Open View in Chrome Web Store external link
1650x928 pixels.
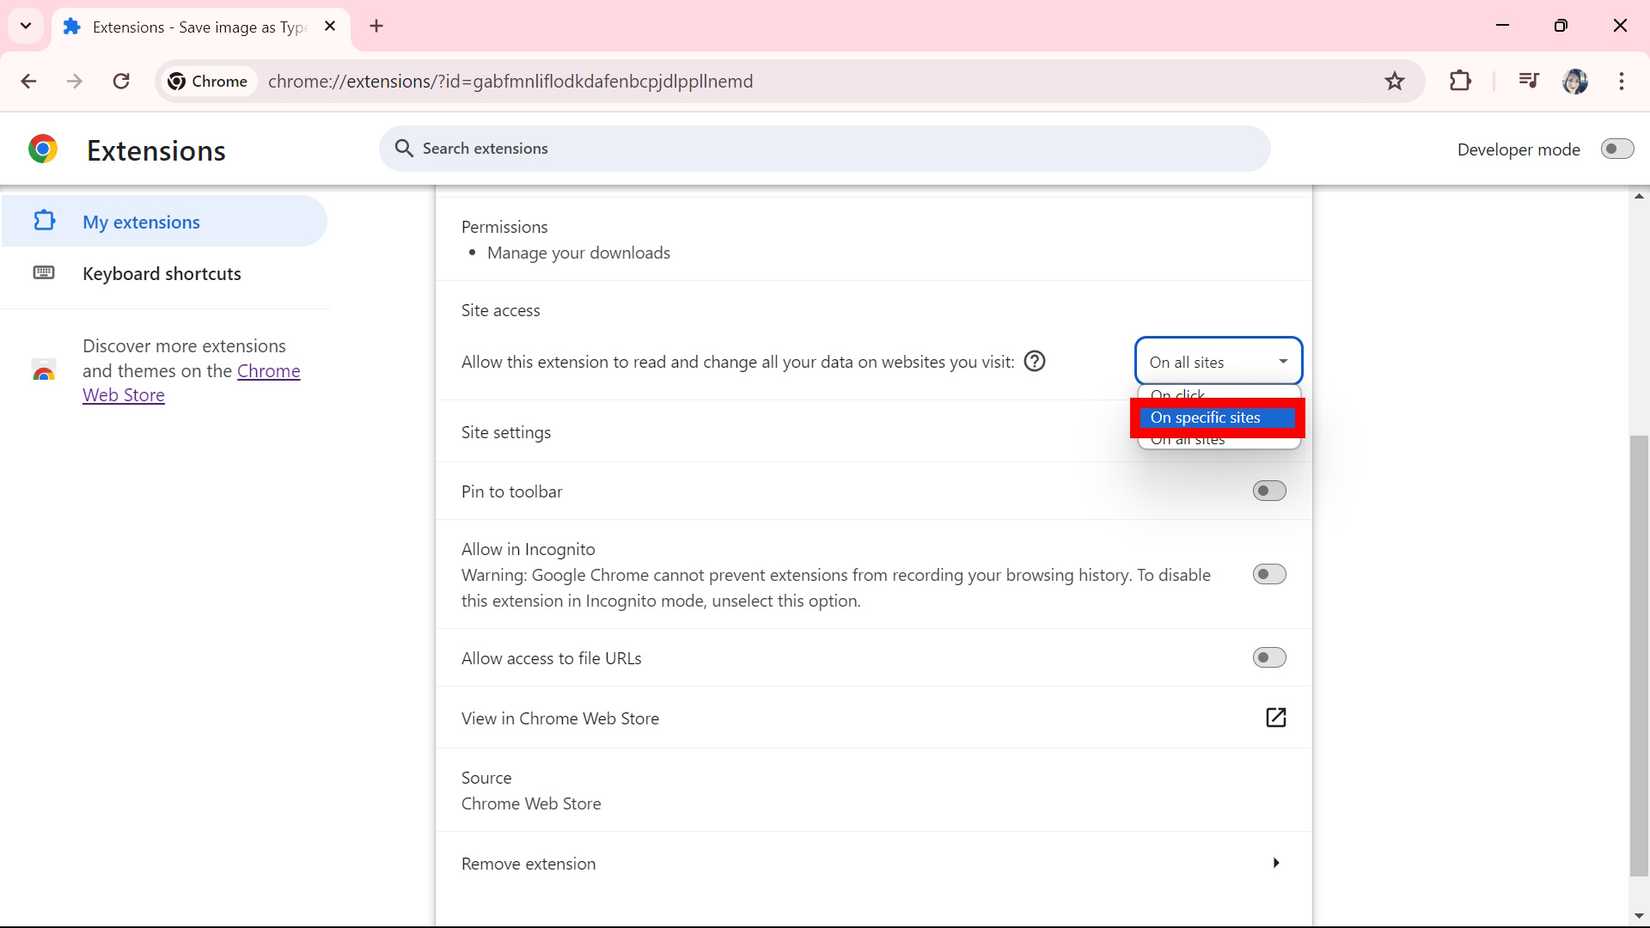point(1275,717)
